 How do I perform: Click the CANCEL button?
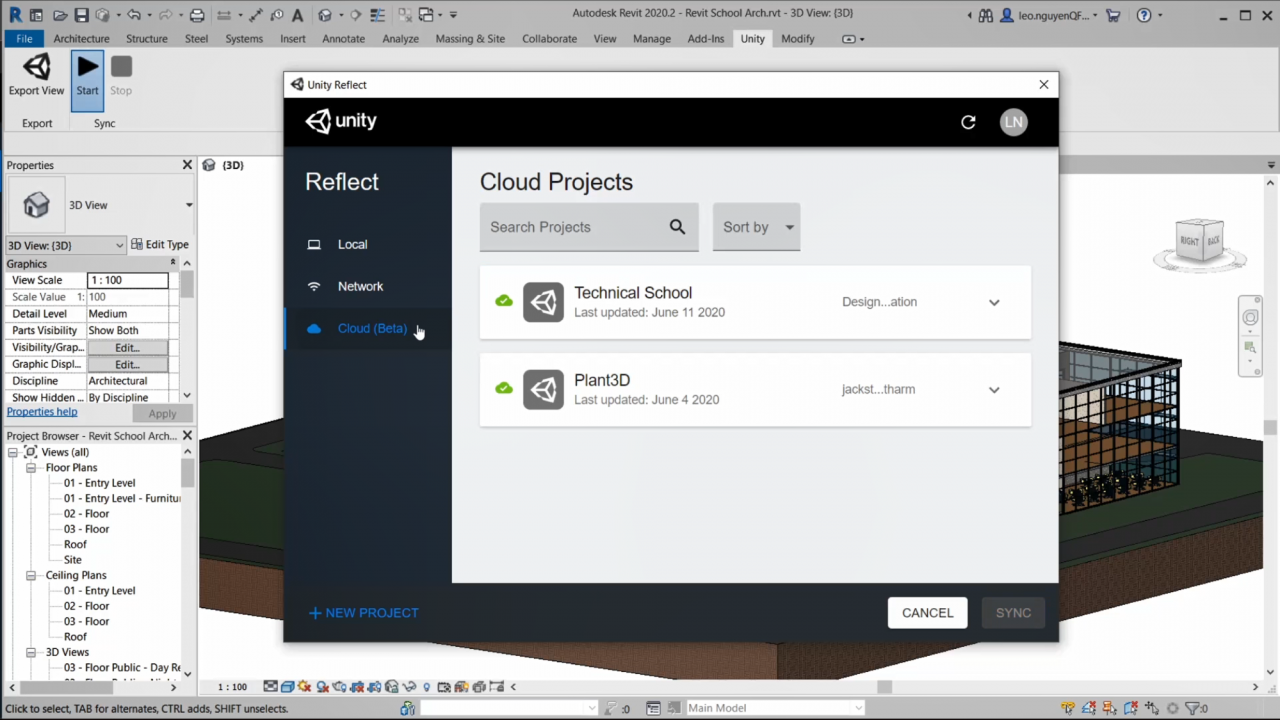[x=927, y=613]
